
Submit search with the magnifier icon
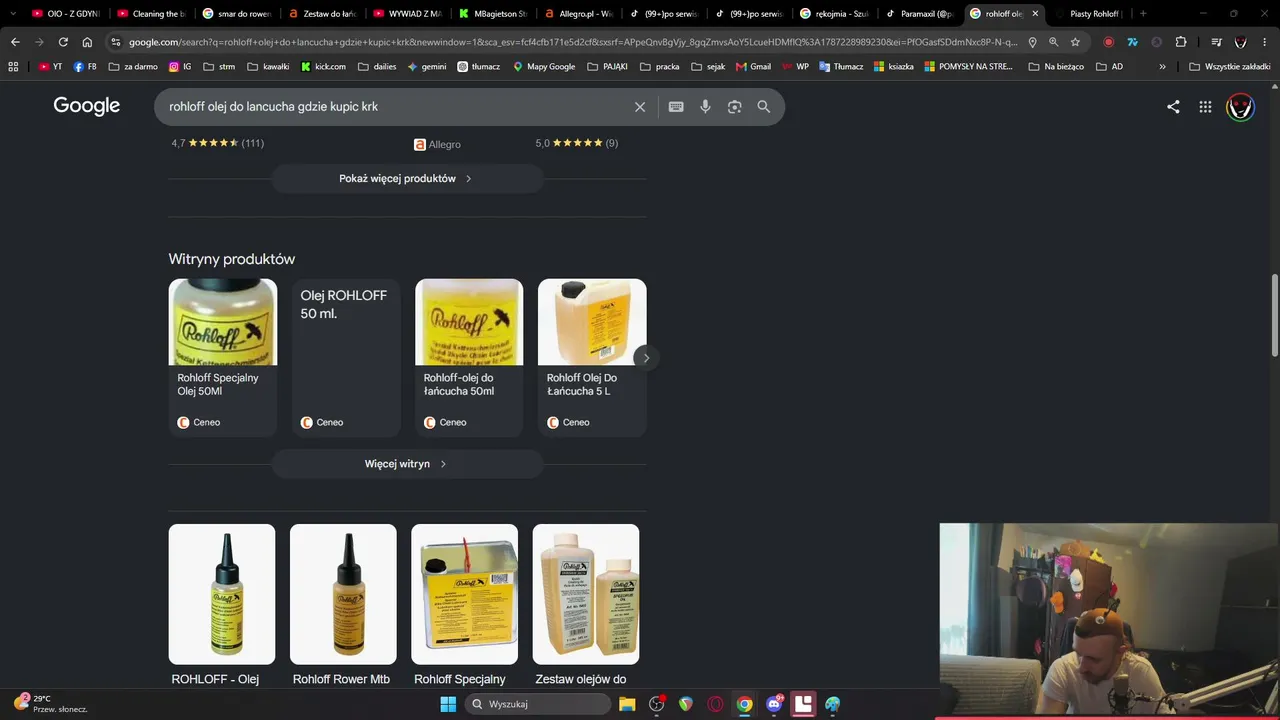(x=764, y=107)
